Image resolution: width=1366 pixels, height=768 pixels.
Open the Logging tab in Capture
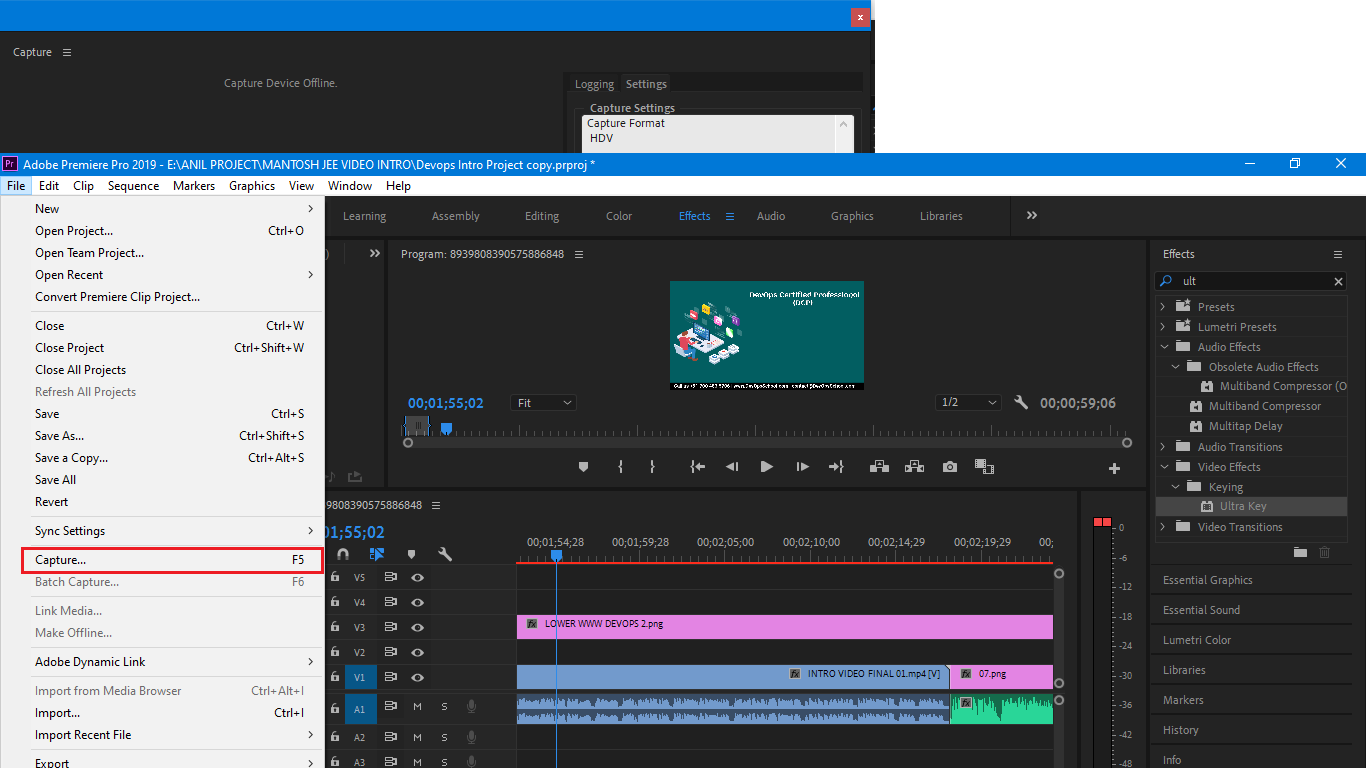(x=594, y=85)
